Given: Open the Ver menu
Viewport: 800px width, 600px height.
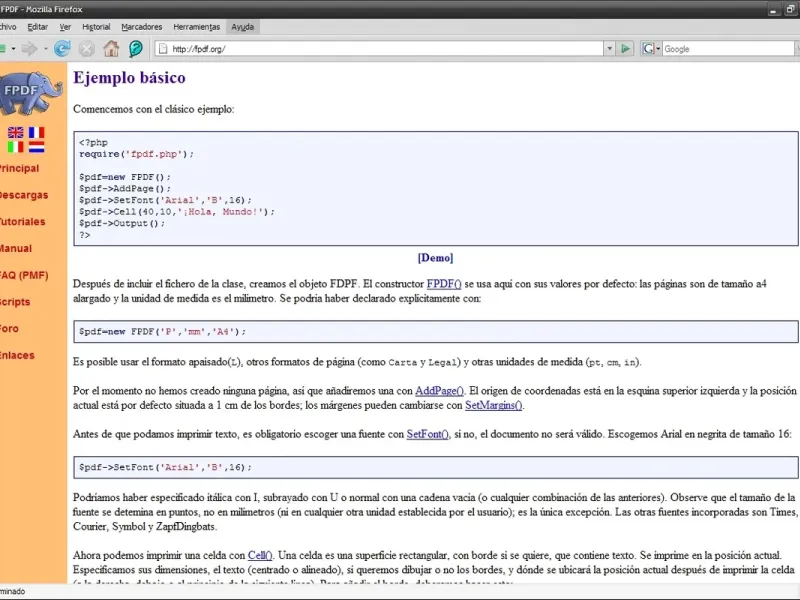Looking at the screenshot, I should point(65,27).
